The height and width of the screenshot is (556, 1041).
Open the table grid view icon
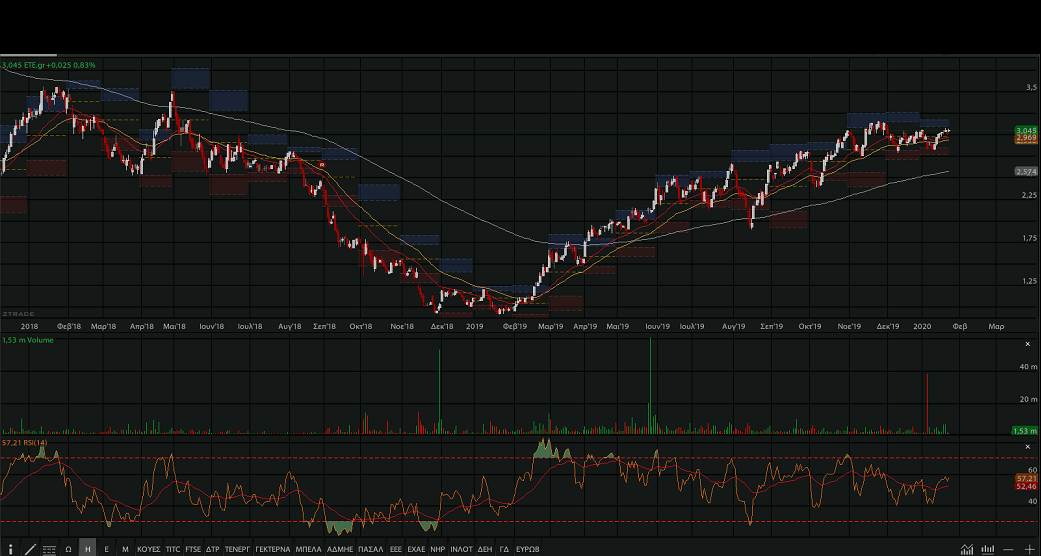49,549
